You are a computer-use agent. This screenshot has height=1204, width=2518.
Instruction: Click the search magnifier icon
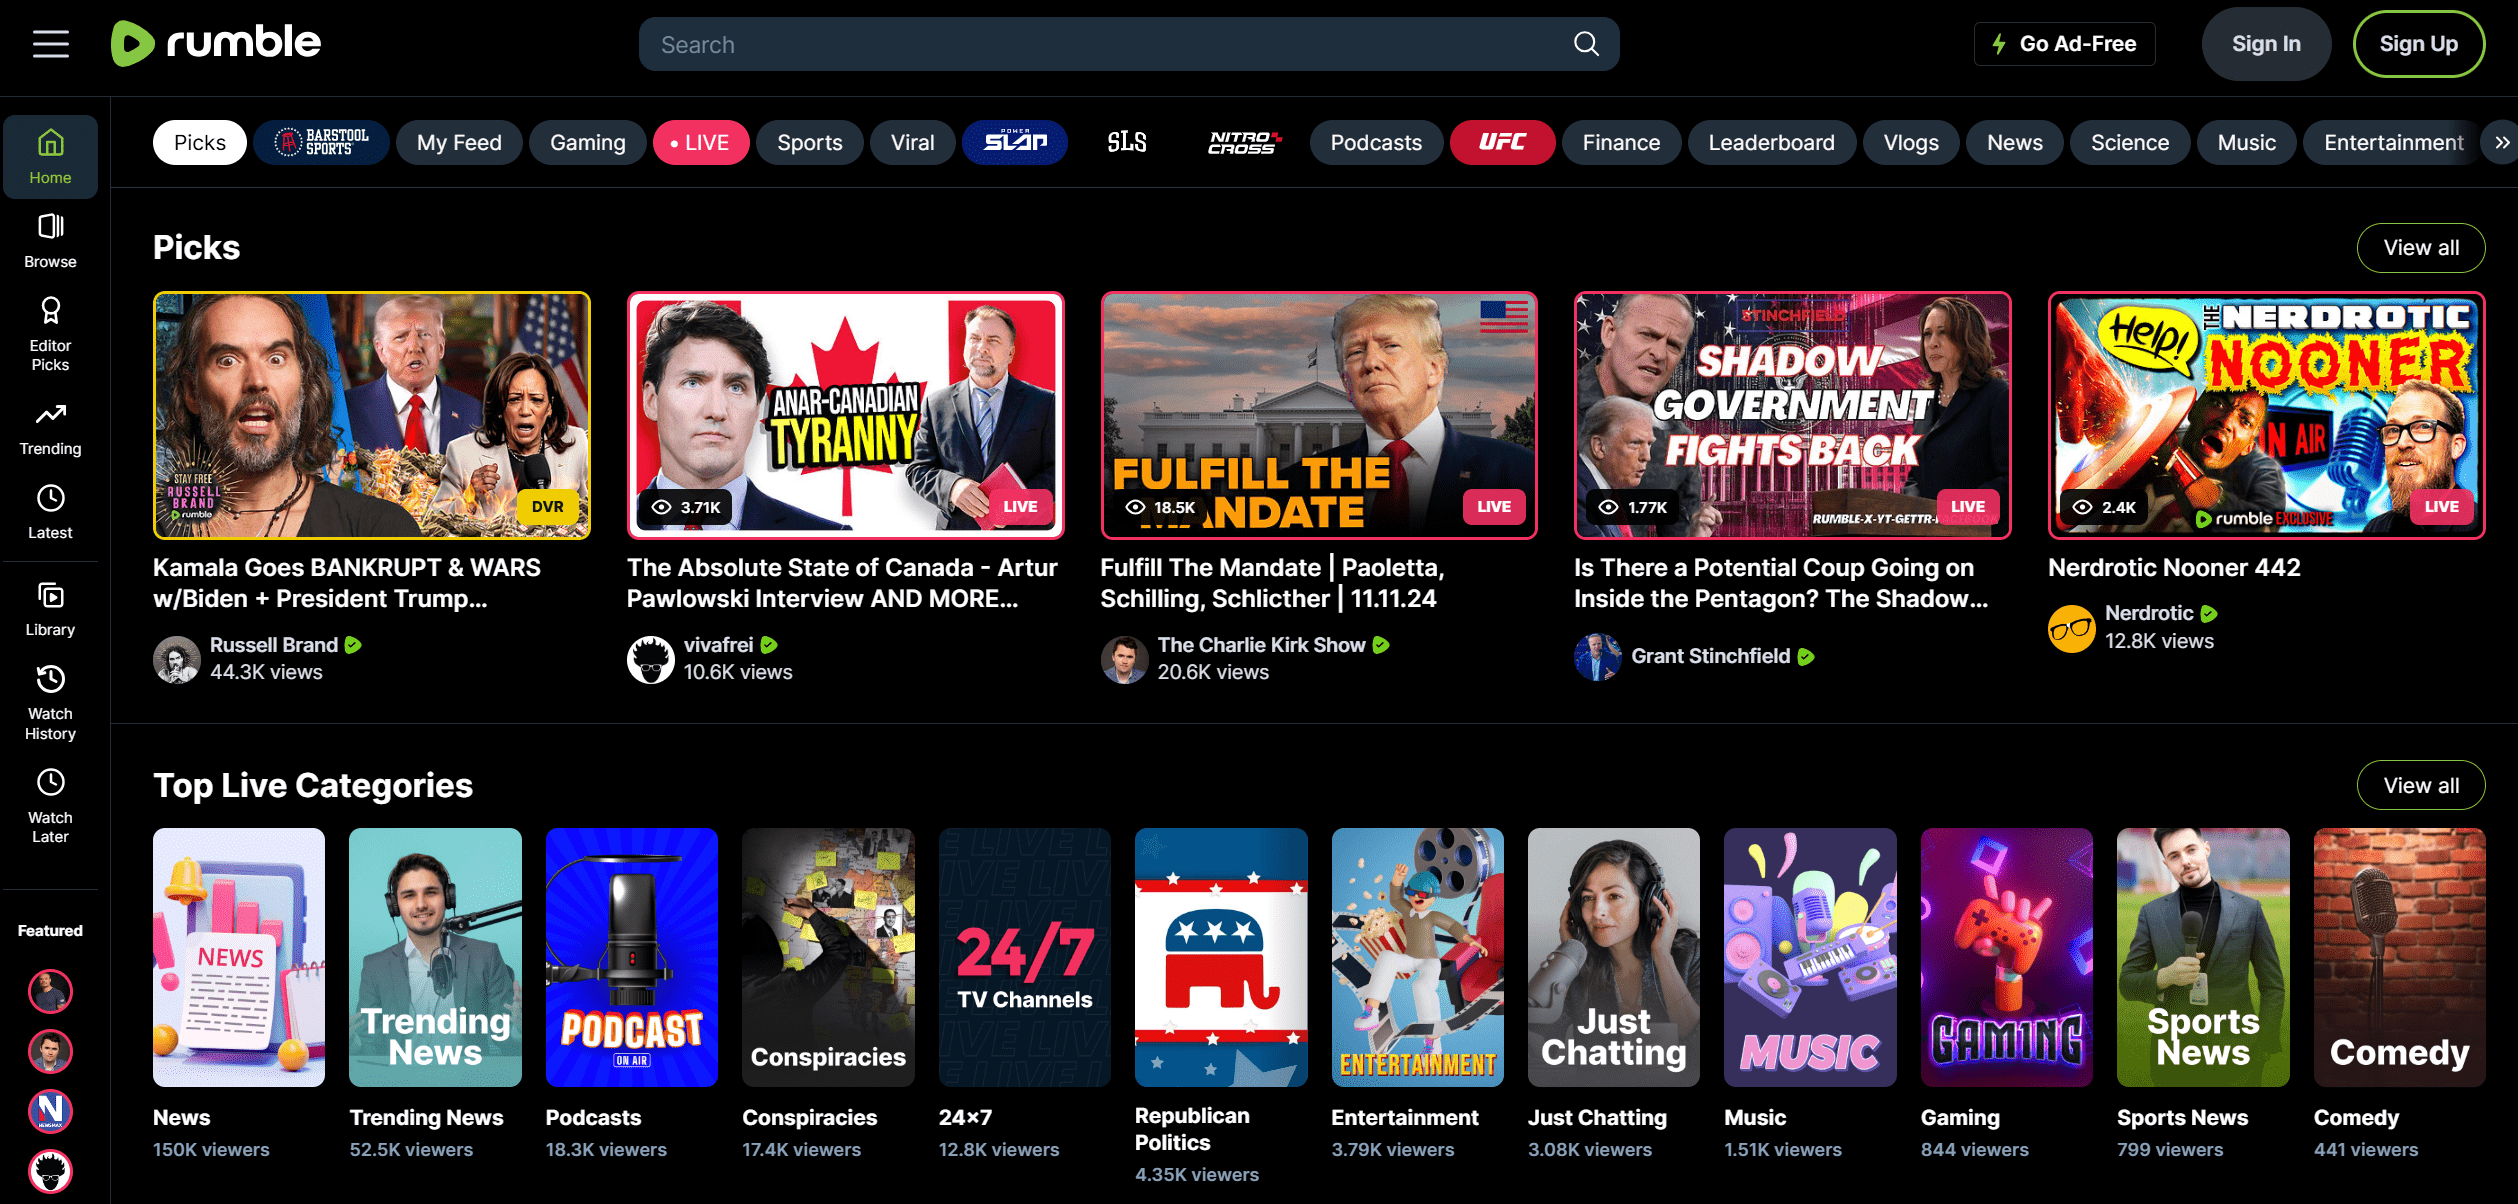tap(1586, 44)
